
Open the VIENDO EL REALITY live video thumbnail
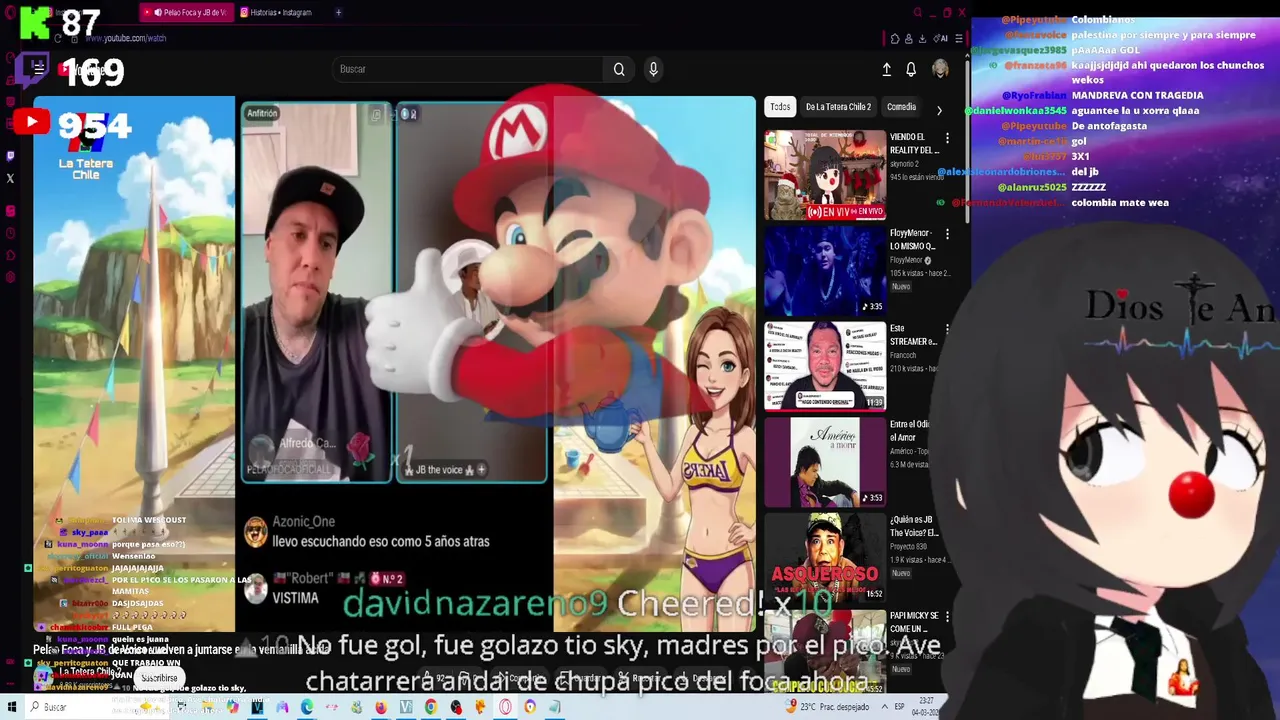click(825, 175)
